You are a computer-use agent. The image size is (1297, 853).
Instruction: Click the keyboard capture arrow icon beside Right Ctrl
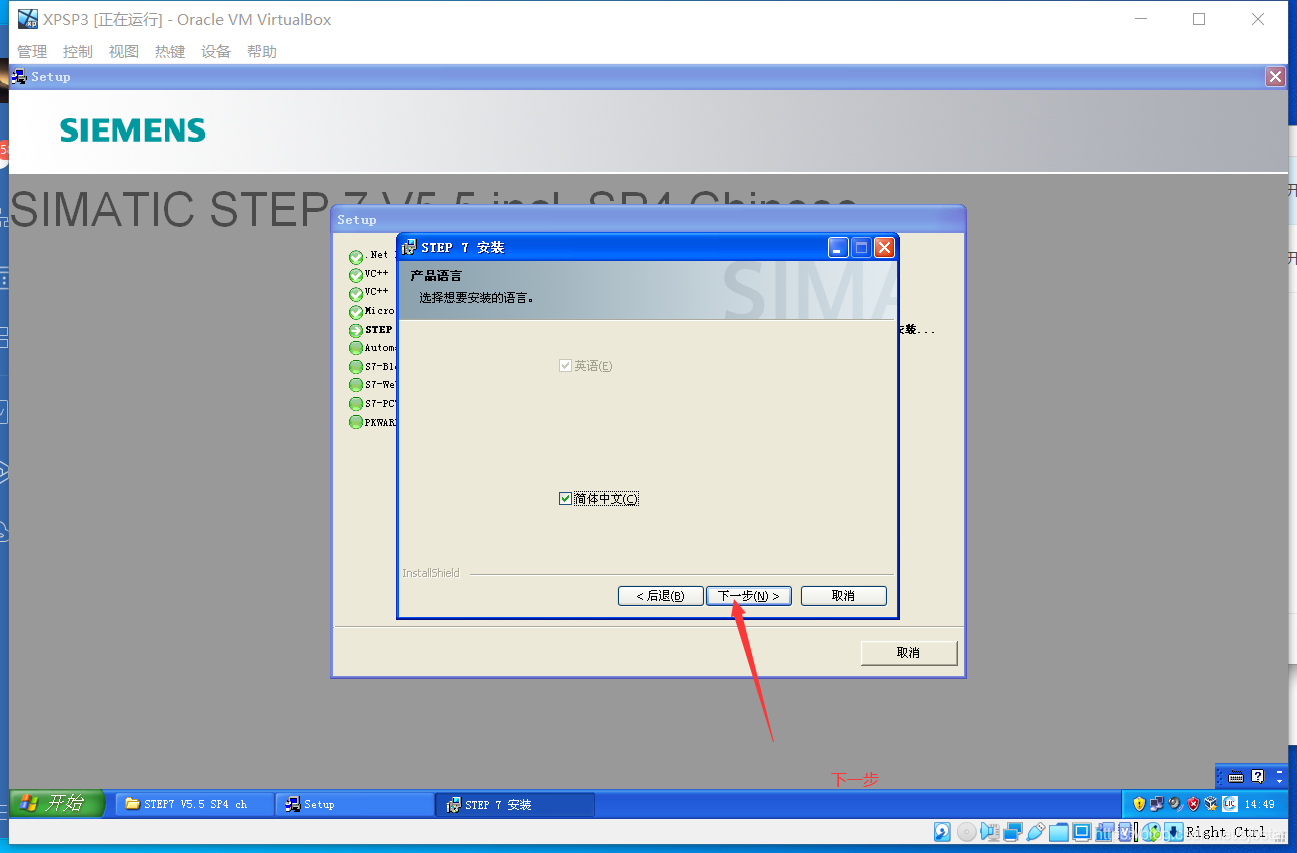tap(1174, 831)
